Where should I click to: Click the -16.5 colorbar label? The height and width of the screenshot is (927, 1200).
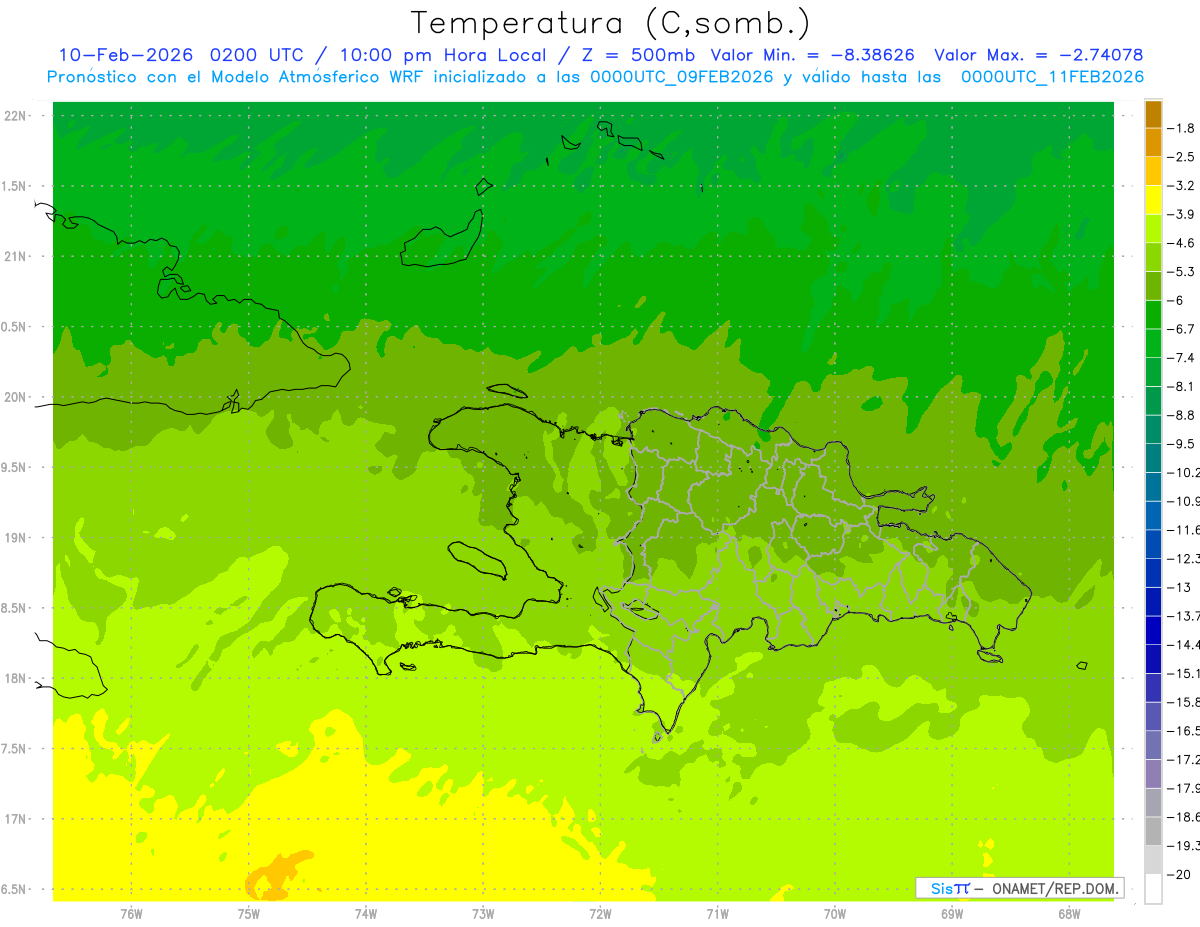(x=1183, y=731)
